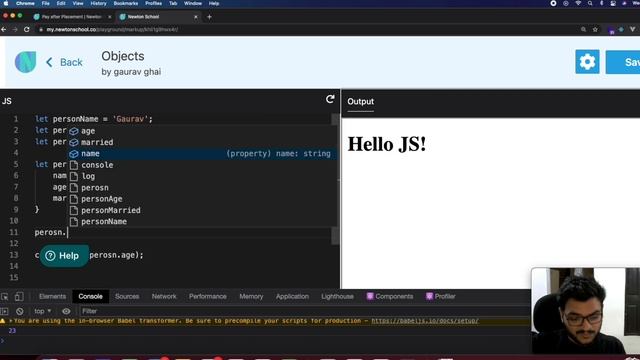This screenshot has width=640, height=360.
Task: Click the Wi-Fi status icon
Action: point(578,3)
